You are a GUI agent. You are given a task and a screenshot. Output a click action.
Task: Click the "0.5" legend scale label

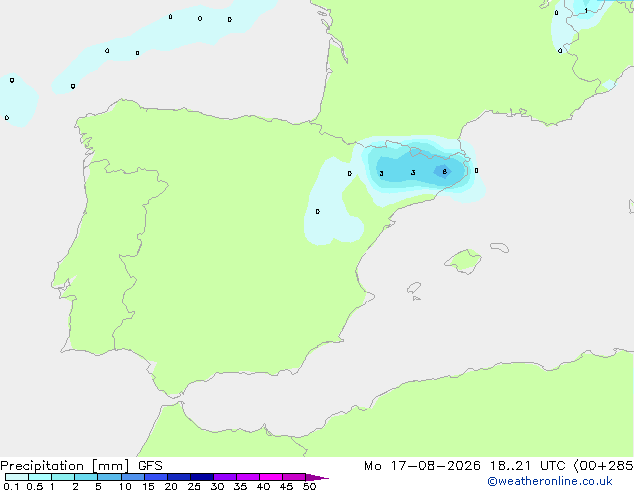click(35, 486)
